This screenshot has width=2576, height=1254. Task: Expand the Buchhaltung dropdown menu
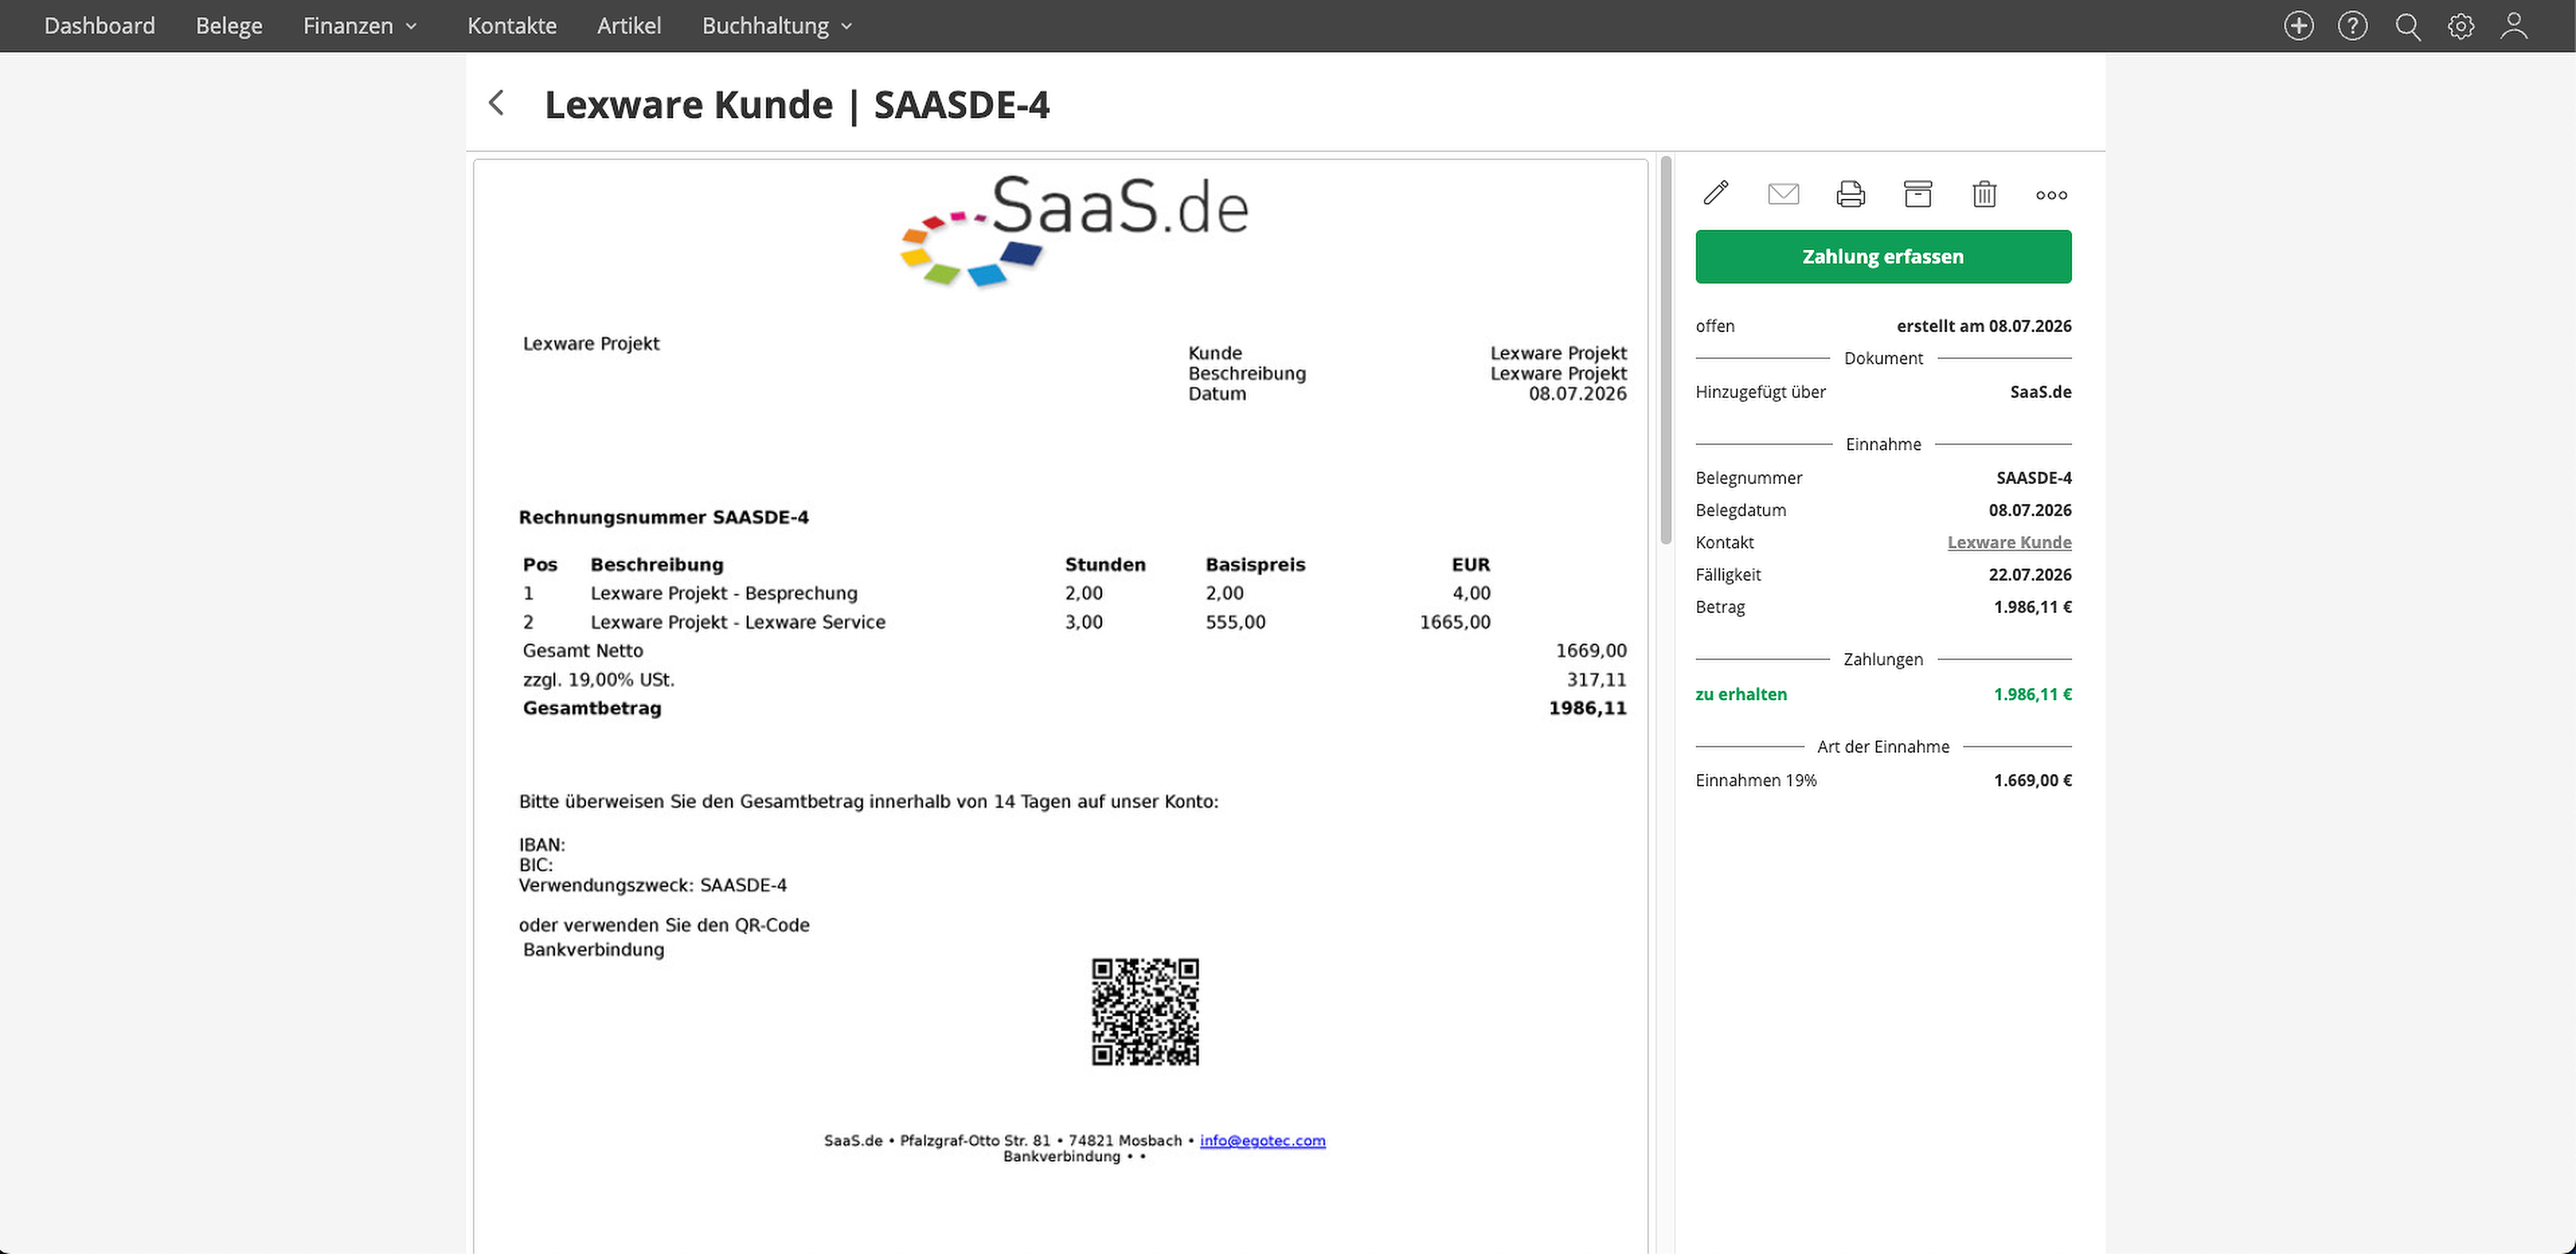(x=777, y=26)
